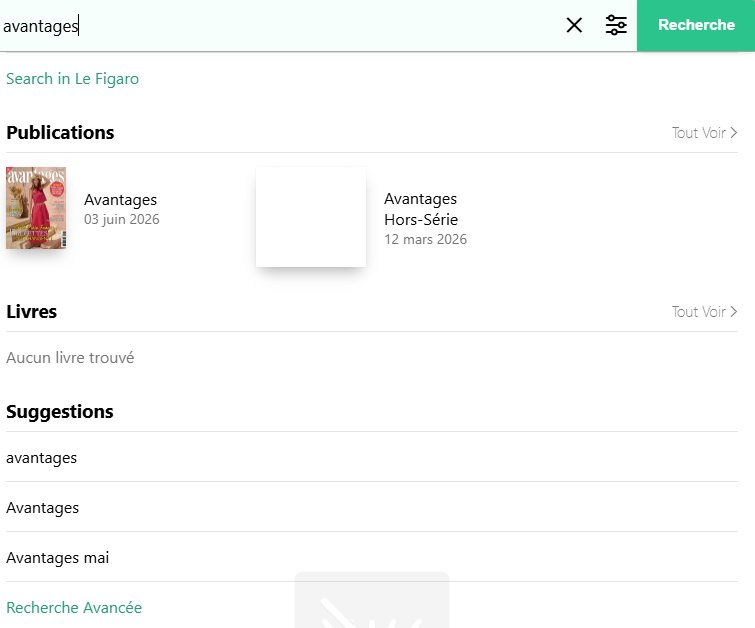
Task: Choose capitalized 'Avantages' suggestion
Action: tap(372, 508)
